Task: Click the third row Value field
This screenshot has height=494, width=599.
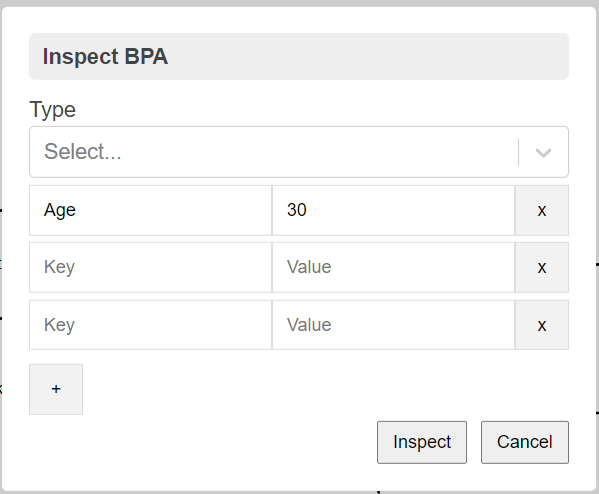Action: [x=393, y=325]
